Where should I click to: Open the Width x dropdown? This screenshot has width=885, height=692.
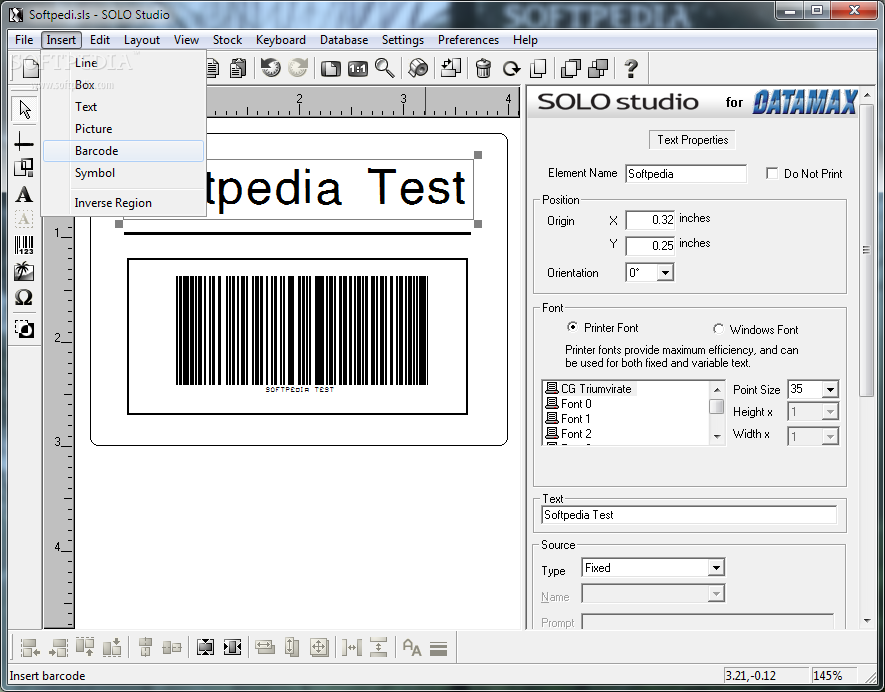830,436
